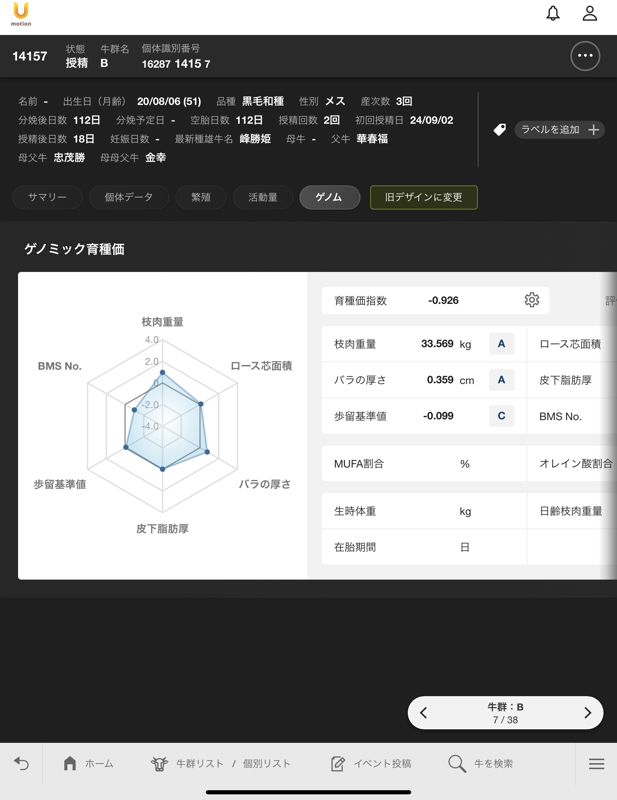Open the 繁殖 tab
Image resolution: width=617 pixels, height=800 pixels.
click(201, 197)
